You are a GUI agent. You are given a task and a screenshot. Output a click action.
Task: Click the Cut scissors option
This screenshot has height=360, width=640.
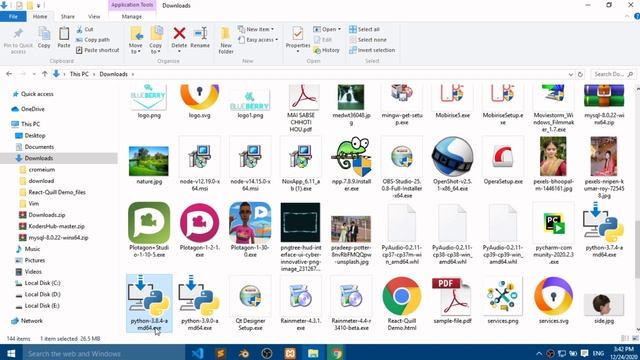(x=84, y=29)
